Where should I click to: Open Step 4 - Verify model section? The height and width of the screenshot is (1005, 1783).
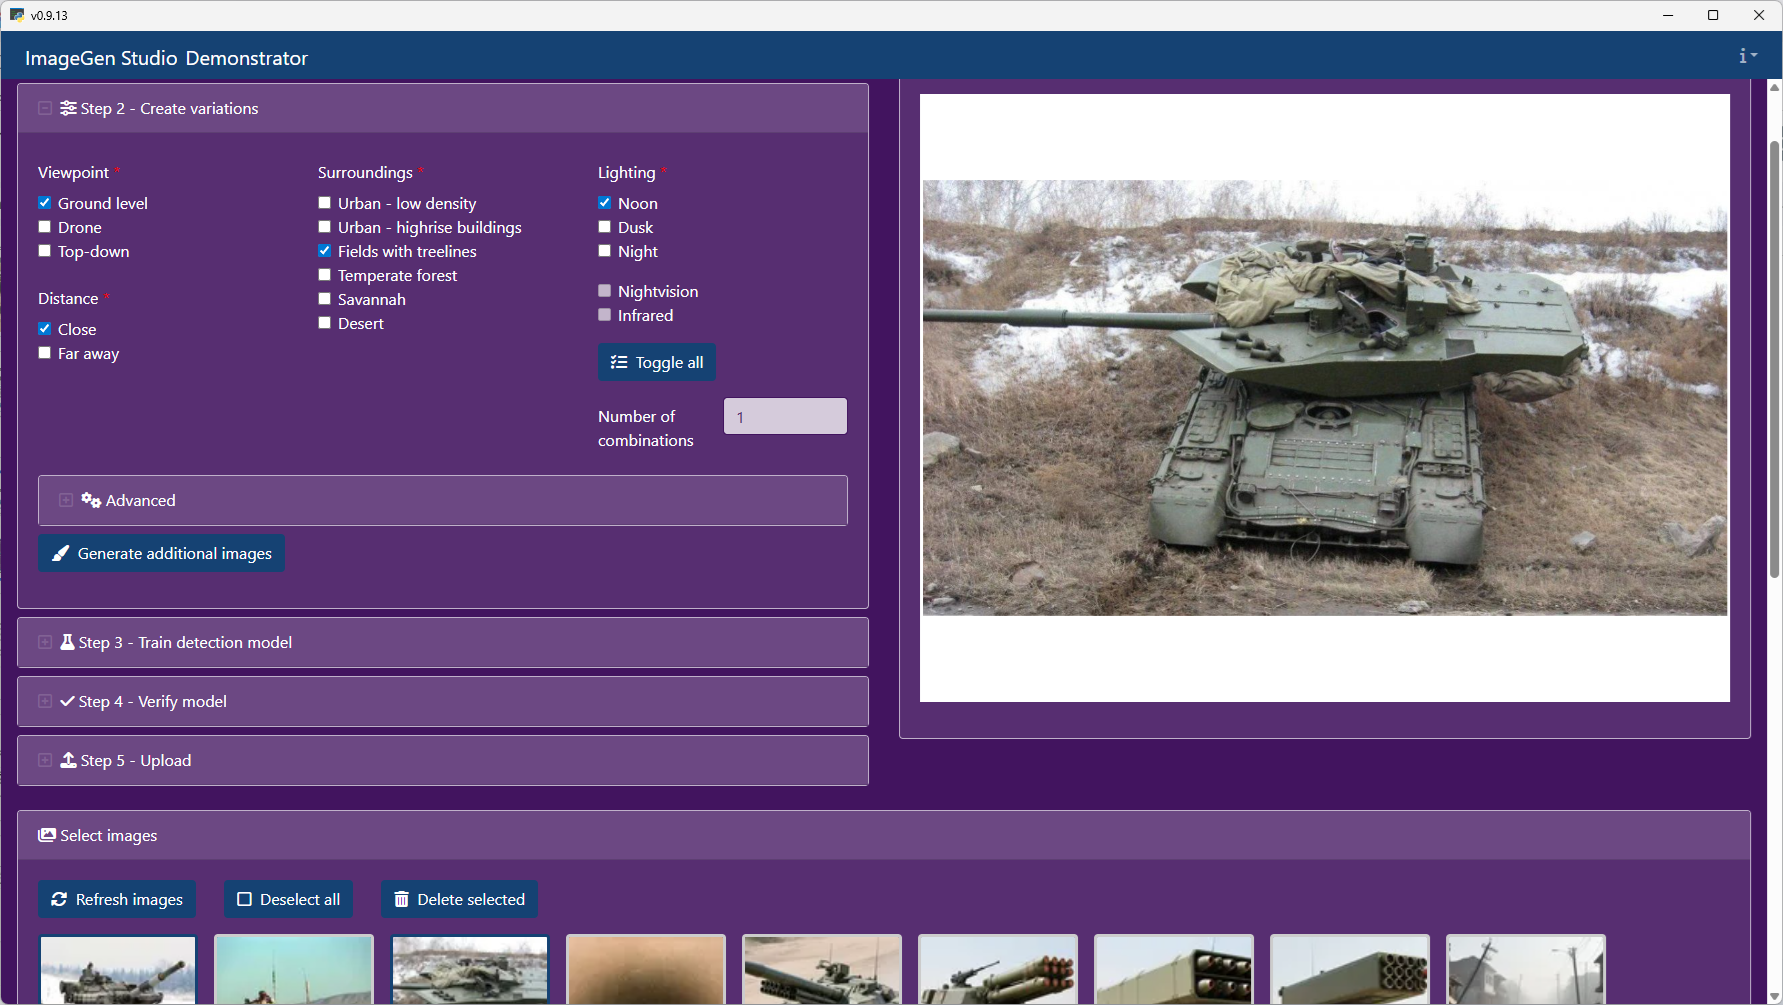point(45,701)
